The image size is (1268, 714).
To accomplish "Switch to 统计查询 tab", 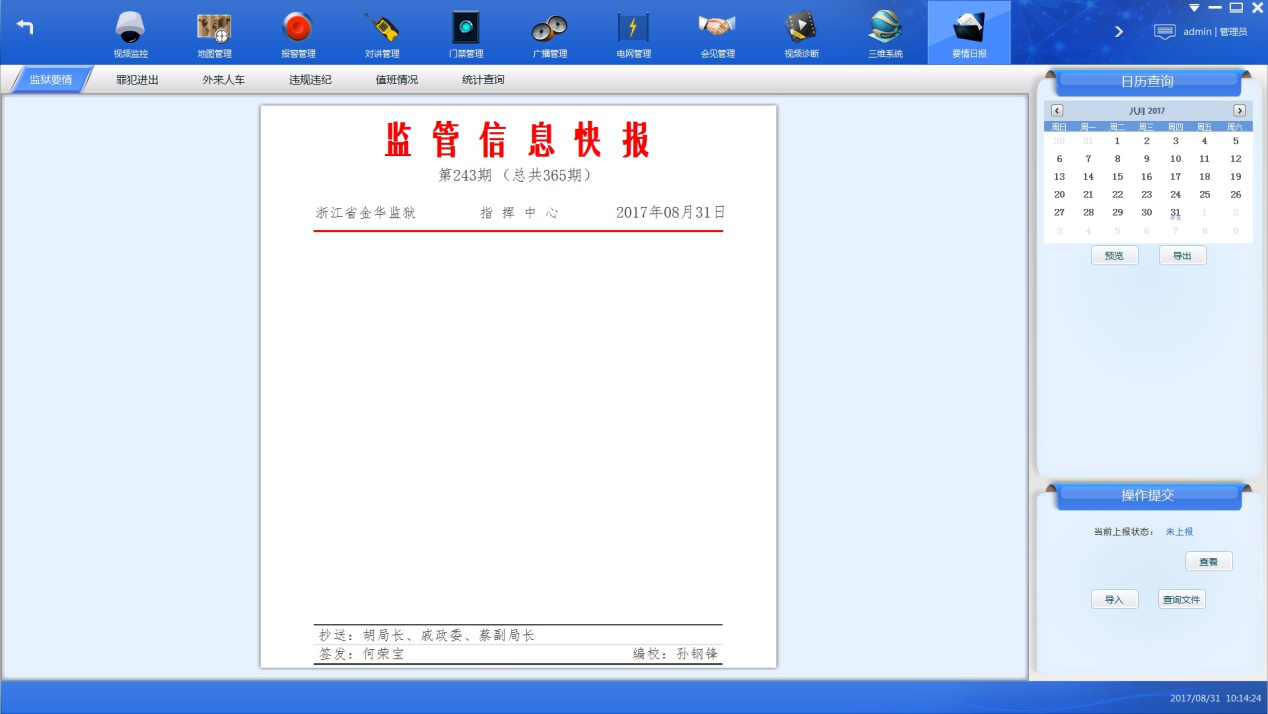I will coord(483,80).
